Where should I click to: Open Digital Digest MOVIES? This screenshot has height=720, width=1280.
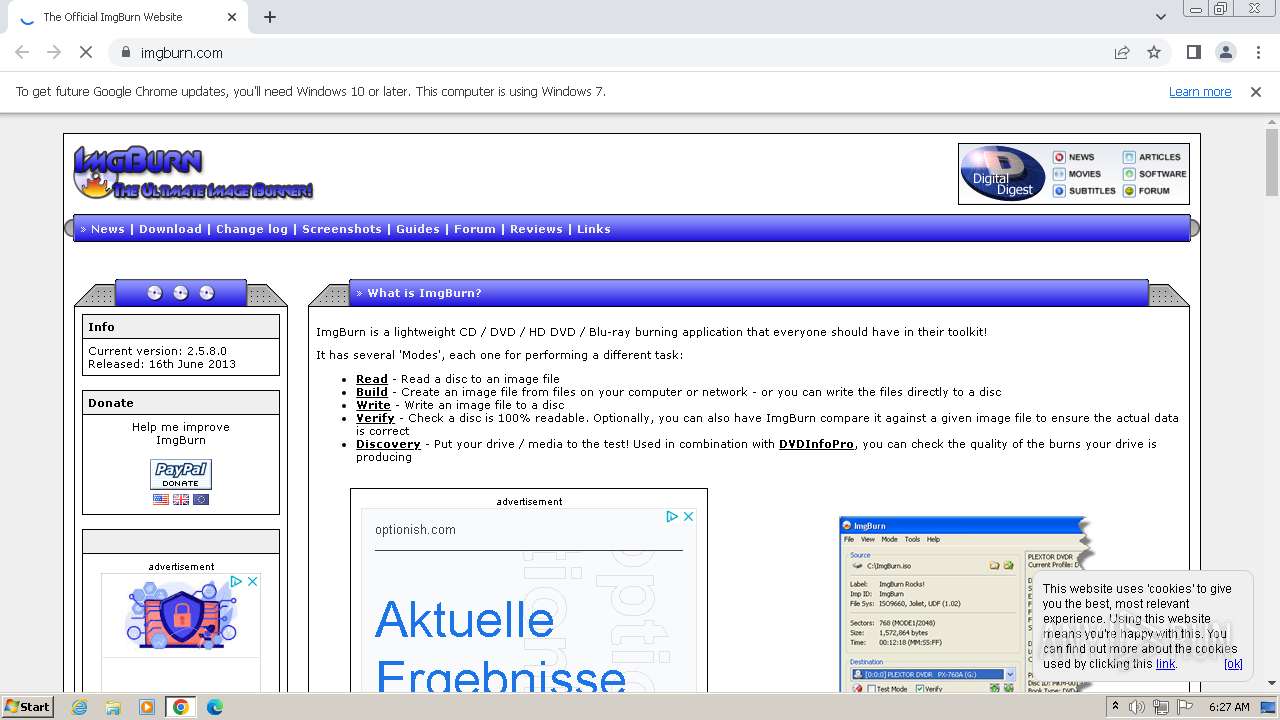tap(1077, 174)
